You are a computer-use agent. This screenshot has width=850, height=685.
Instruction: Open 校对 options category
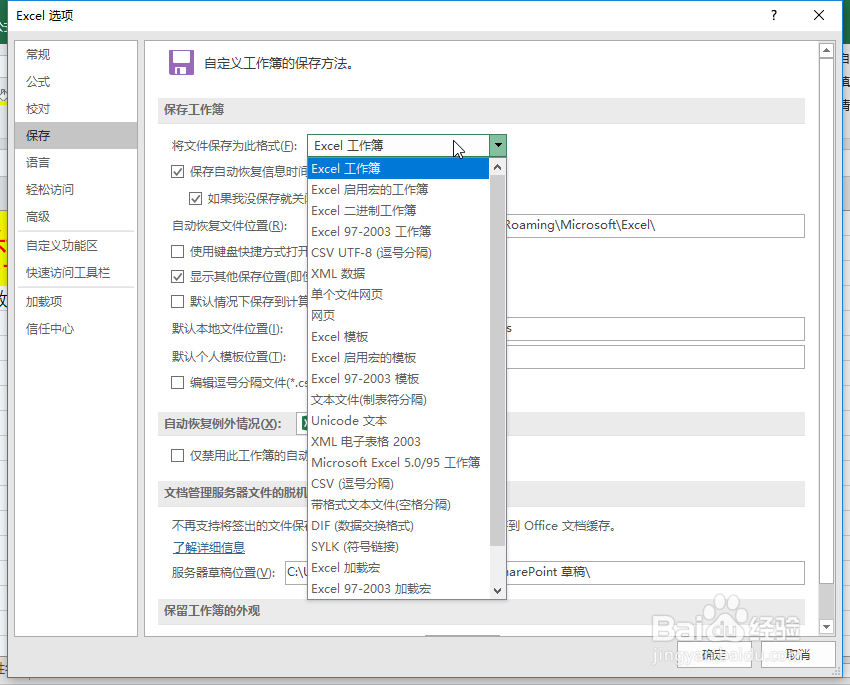(76, 108)
